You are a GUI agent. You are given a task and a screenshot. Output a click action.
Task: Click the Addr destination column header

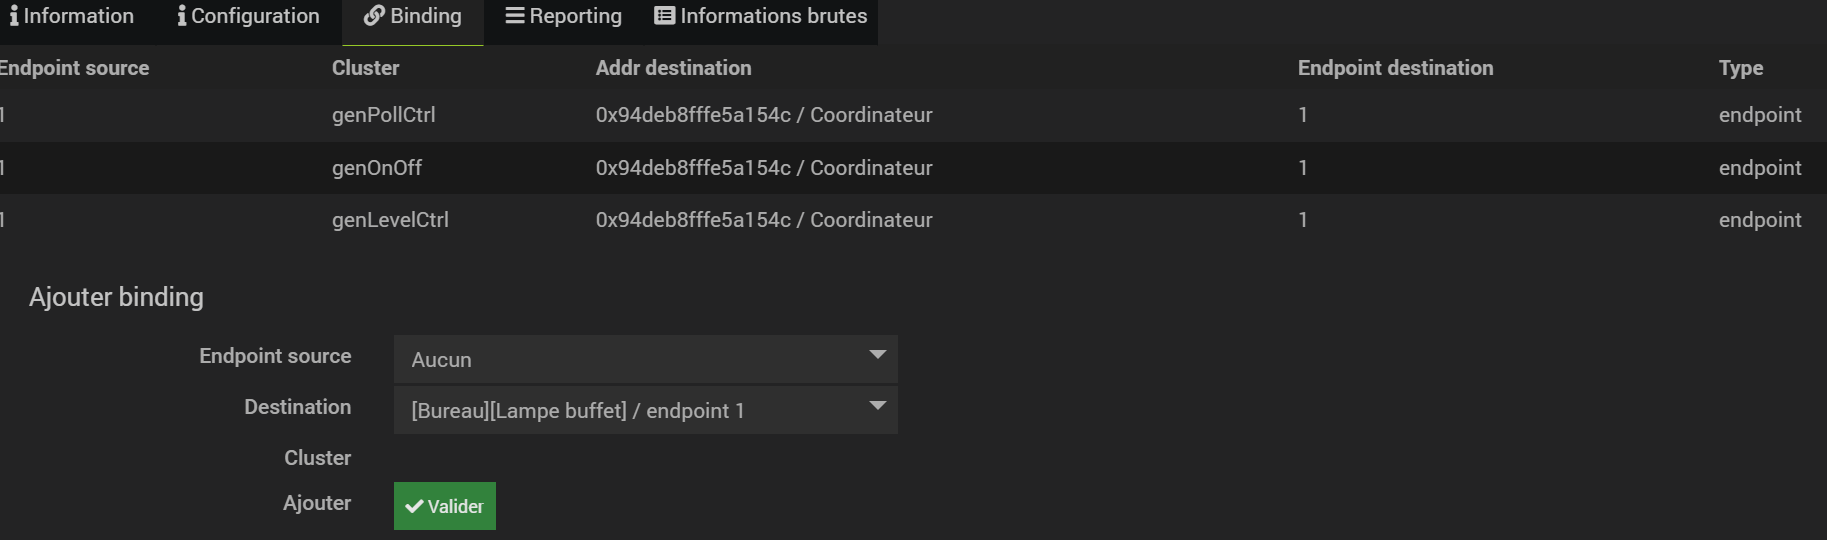point(673,68)
